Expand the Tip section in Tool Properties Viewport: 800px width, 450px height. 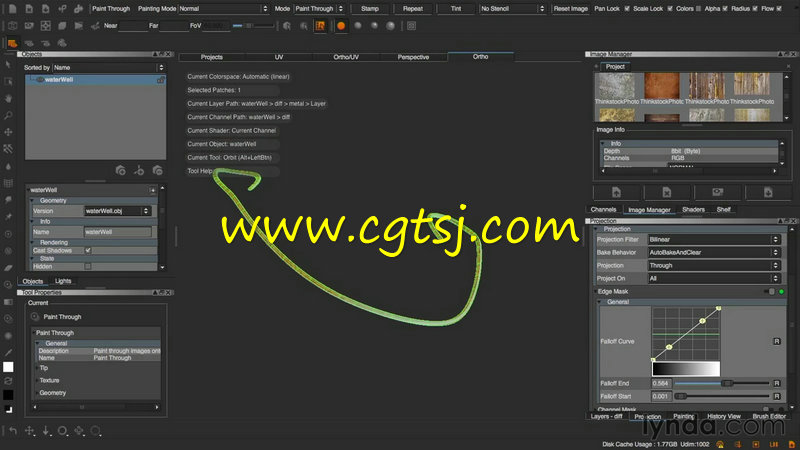pos(43,368)
